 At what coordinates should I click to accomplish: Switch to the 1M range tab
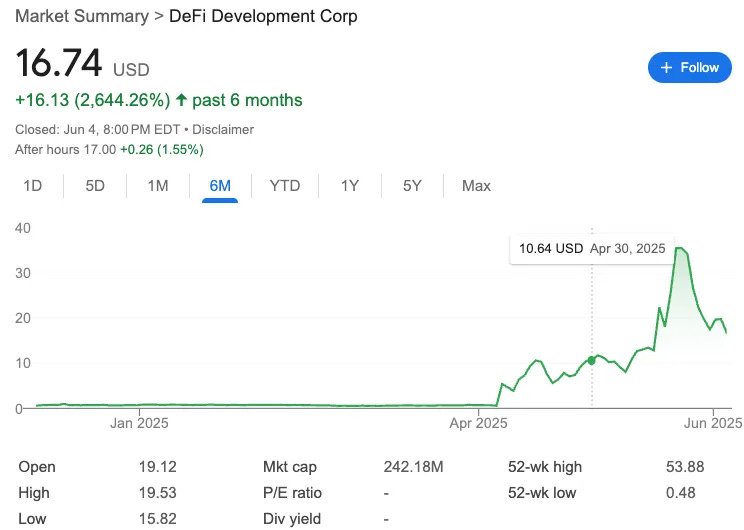tap(158, 186)
